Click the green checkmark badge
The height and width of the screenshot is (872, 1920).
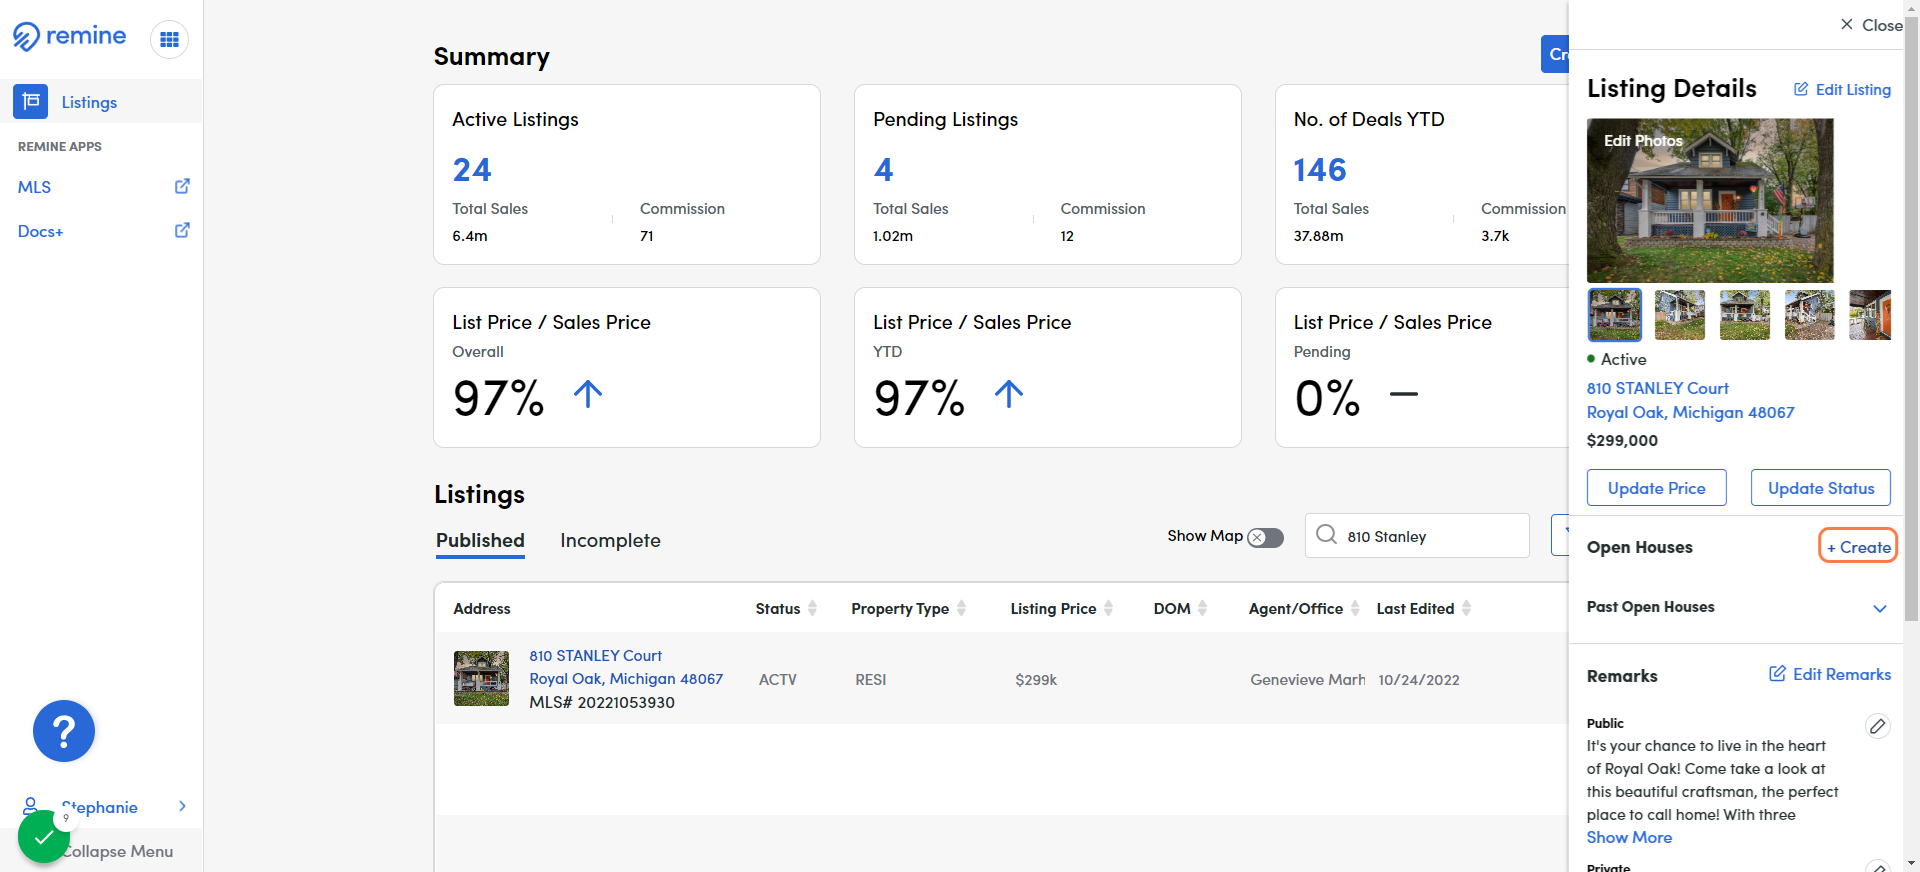click(x=44, y=837)
